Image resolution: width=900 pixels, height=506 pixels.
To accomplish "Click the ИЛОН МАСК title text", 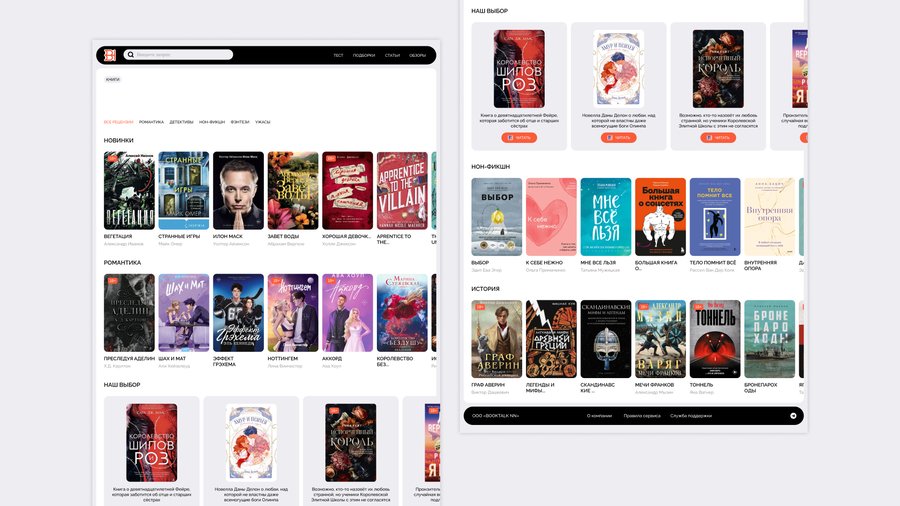I will [228, 236].
